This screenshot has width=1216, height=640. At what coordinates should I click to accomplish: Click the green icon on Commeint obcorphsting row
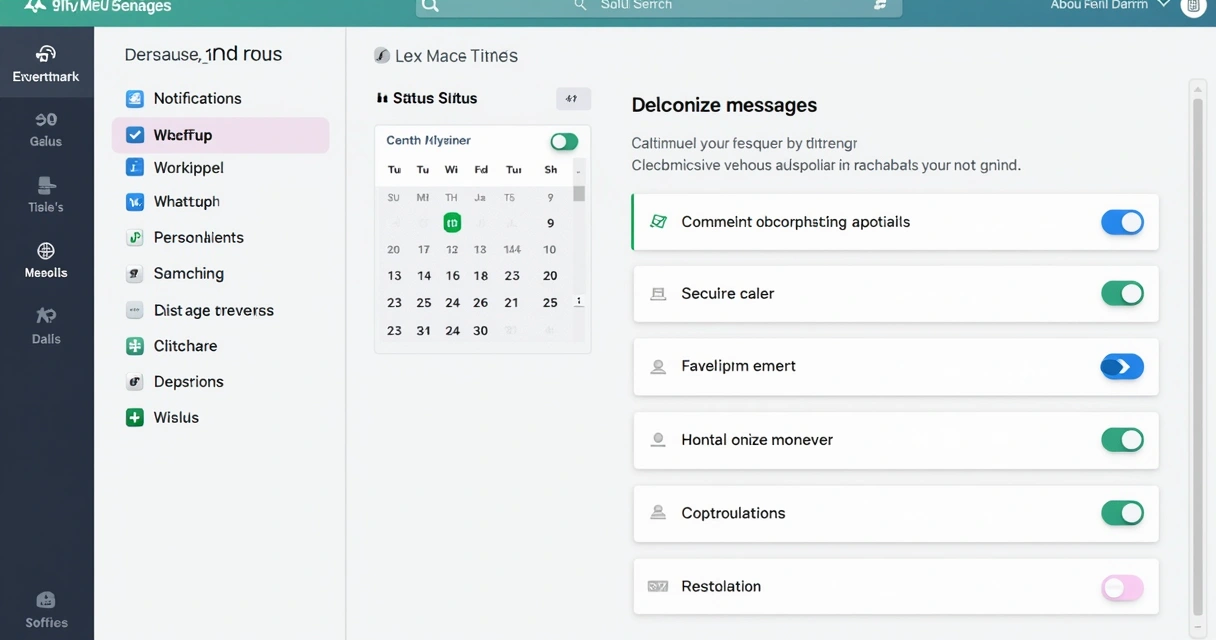tap(658, 222)
